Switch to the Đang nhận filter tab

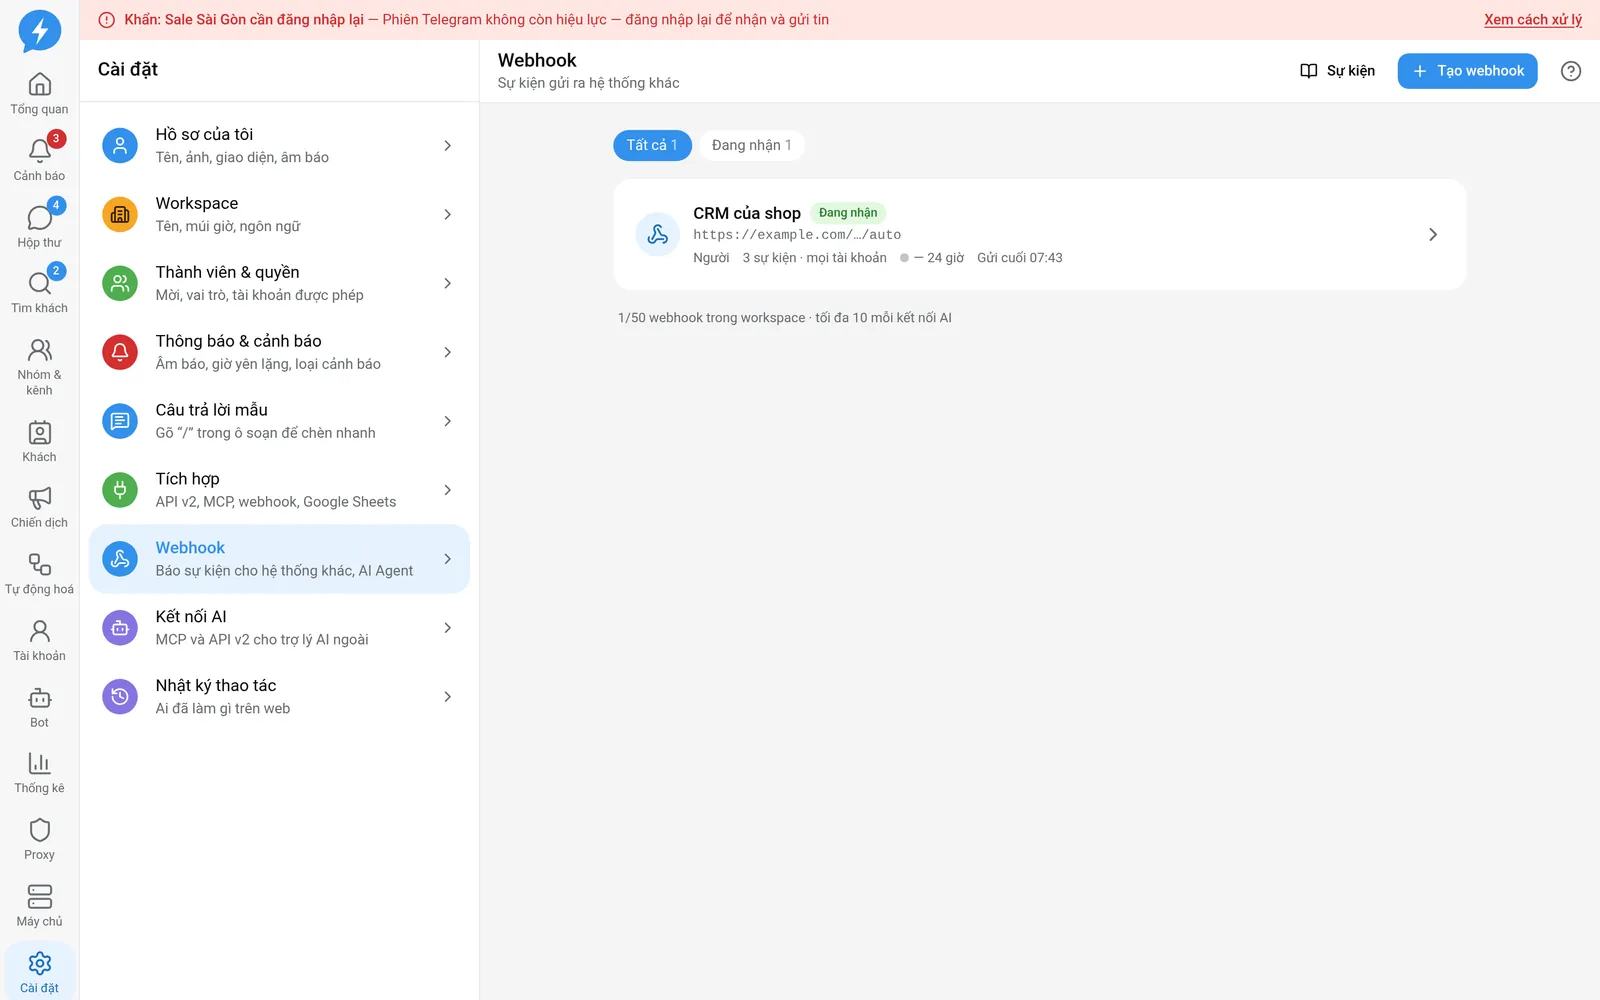752,145
